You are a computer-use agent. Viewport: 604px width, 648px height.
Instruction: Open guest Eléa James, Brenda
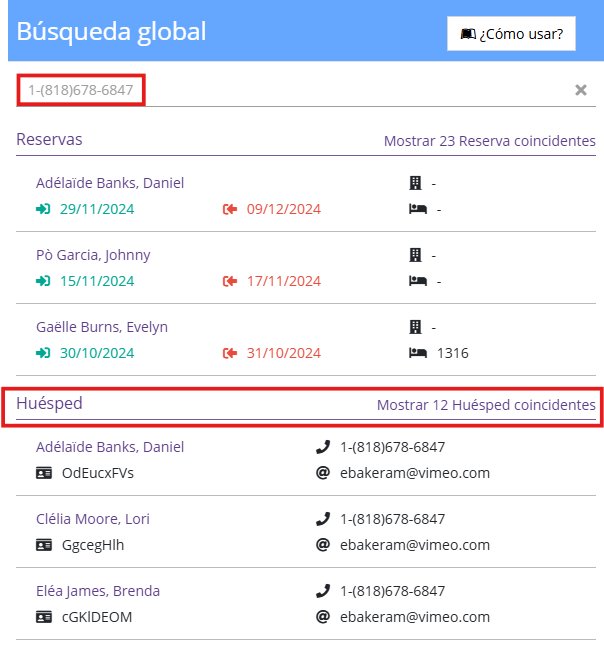98,591
